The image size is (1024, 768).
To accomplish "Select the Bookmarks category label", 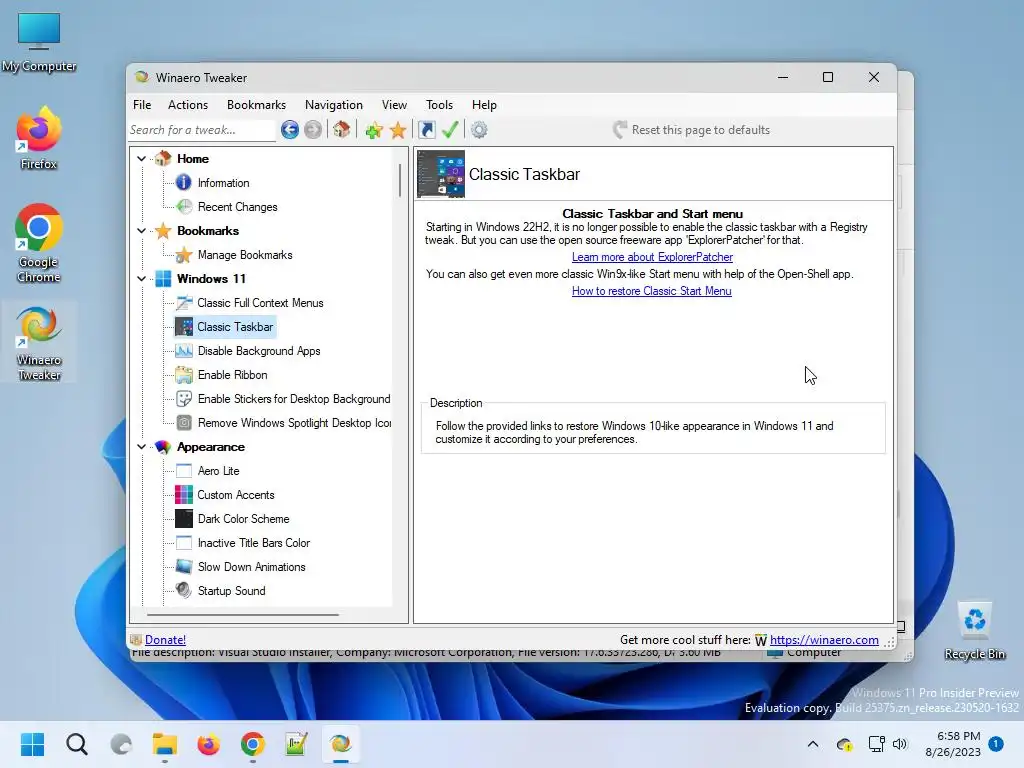I will pyautogui.click(x=208, y=231).
